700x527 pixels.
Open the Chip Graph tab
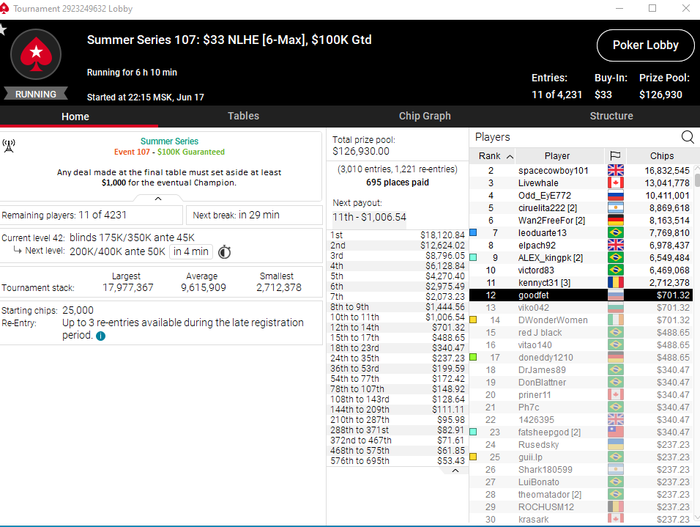pyautogui.click(x=425, y=116)
